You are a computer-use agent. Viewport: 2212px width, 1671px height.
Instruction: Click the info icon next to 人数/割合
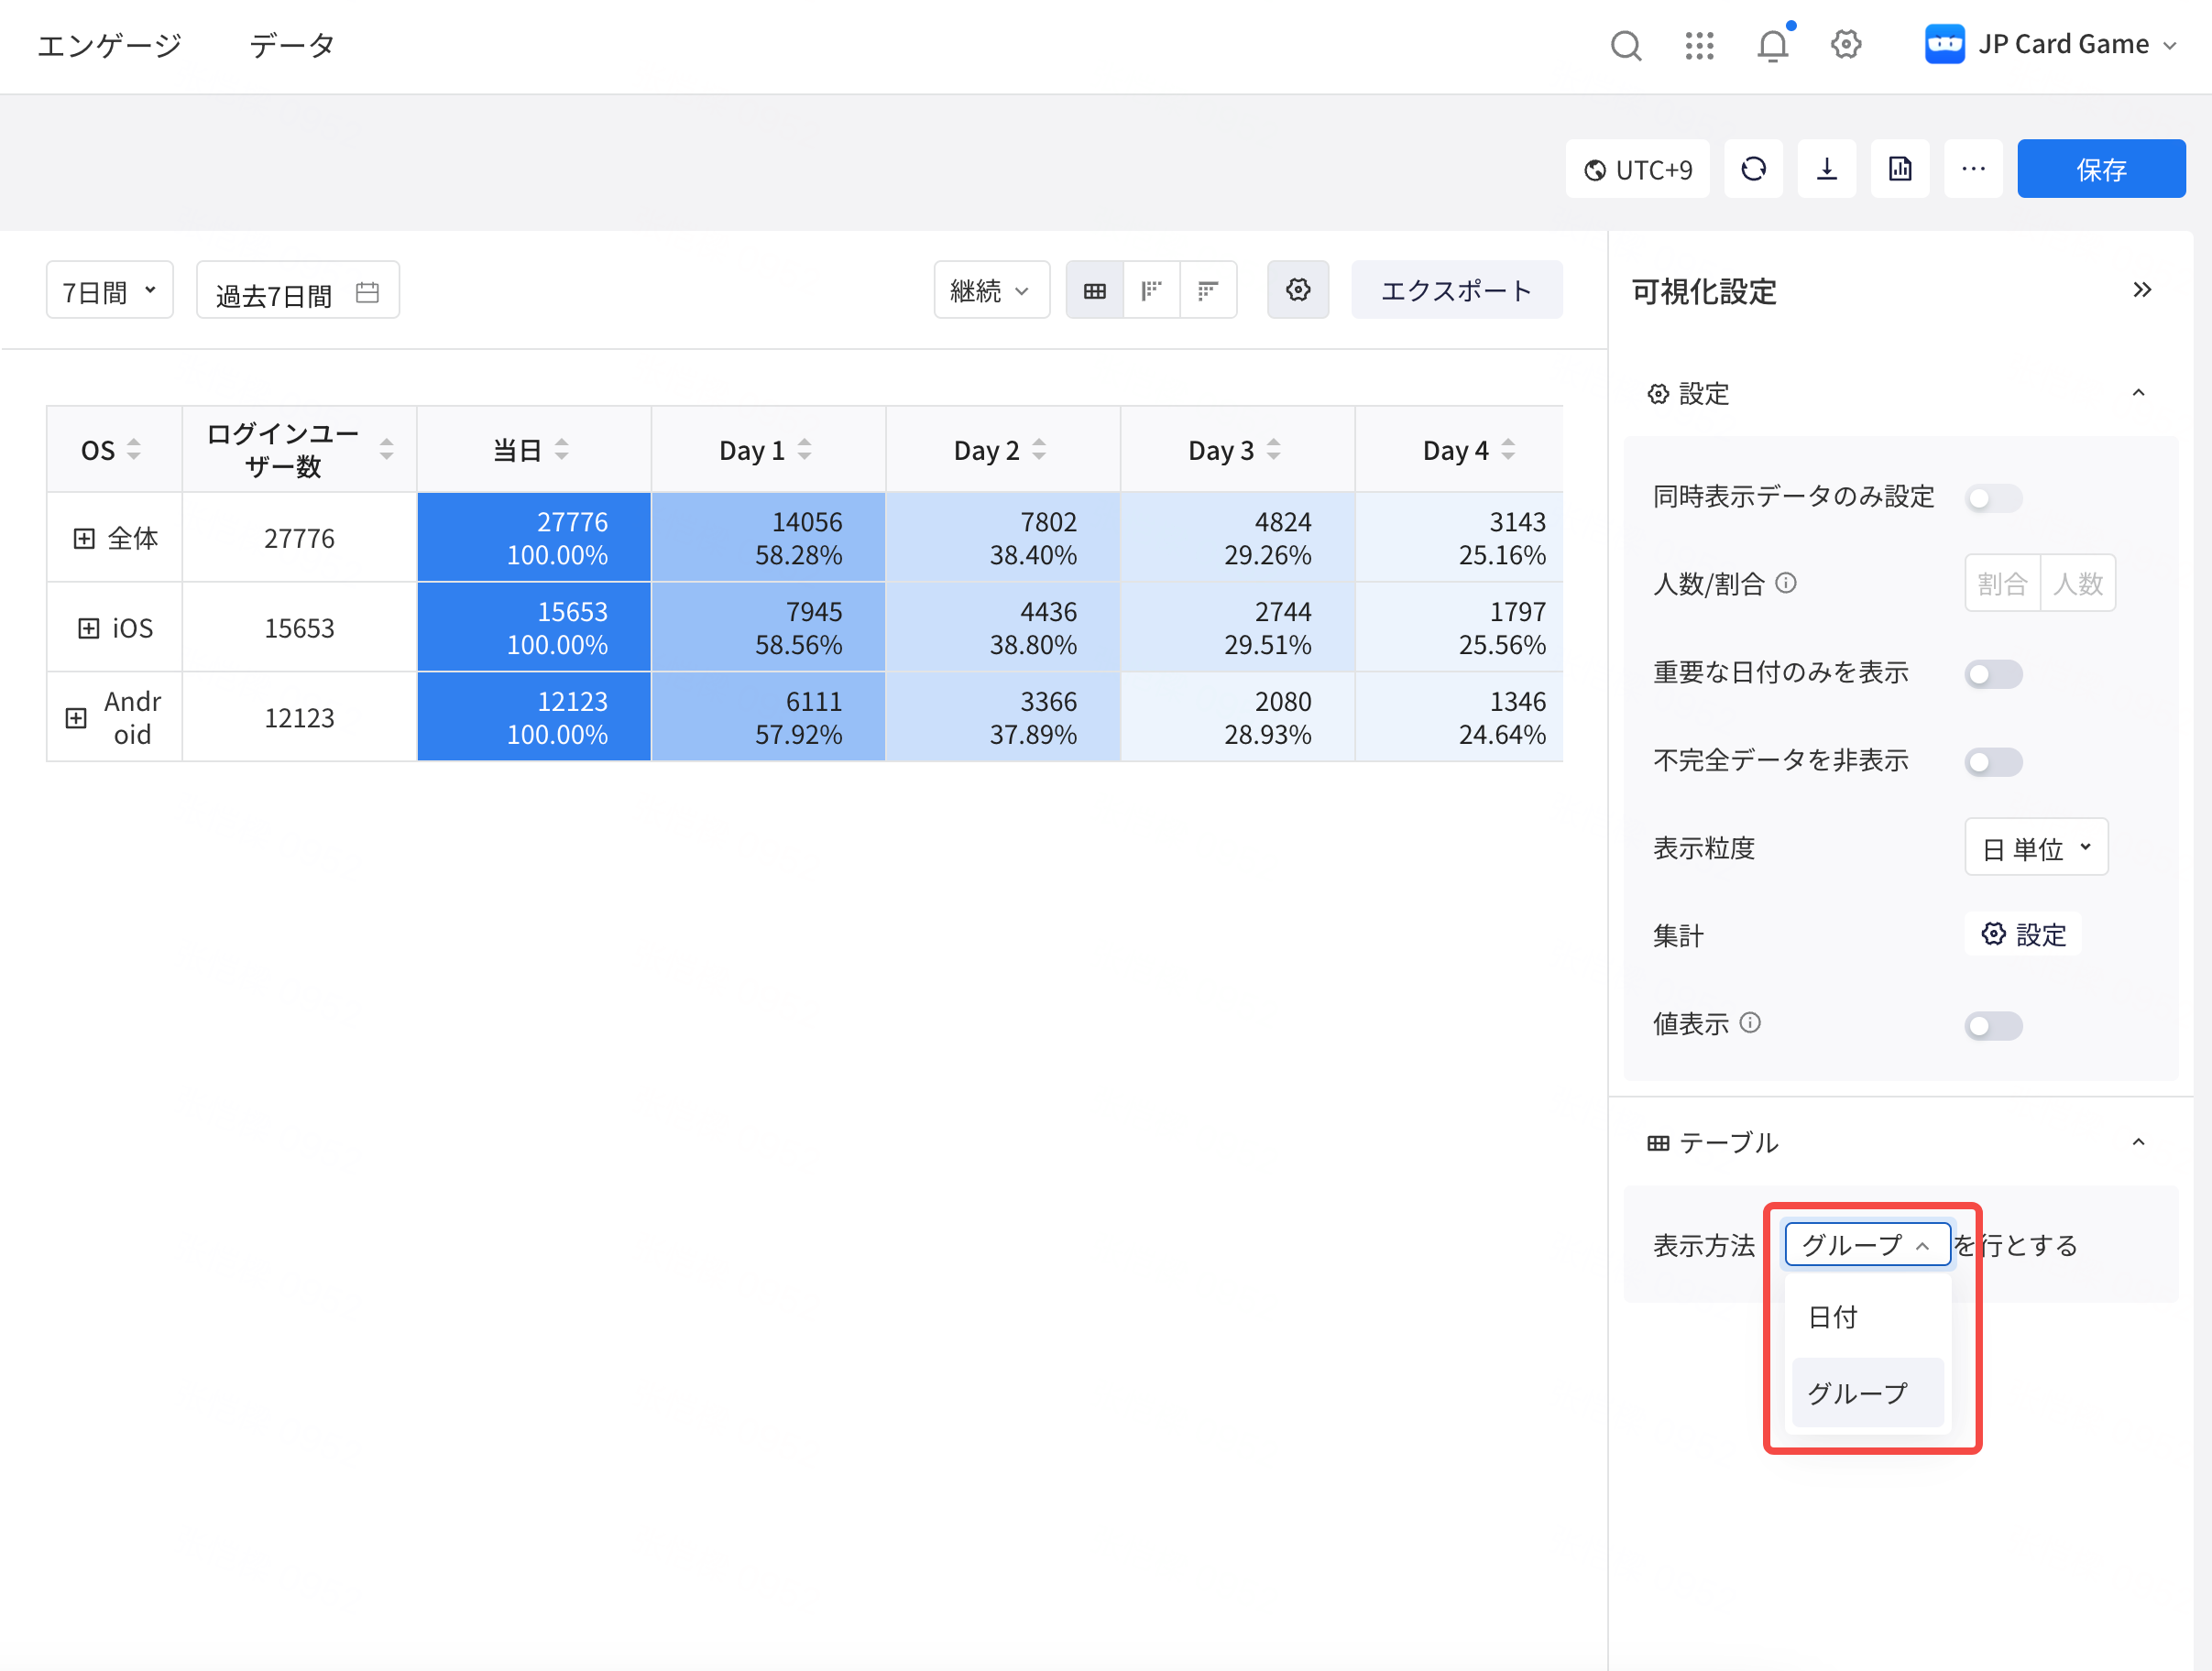point(1786,583)
